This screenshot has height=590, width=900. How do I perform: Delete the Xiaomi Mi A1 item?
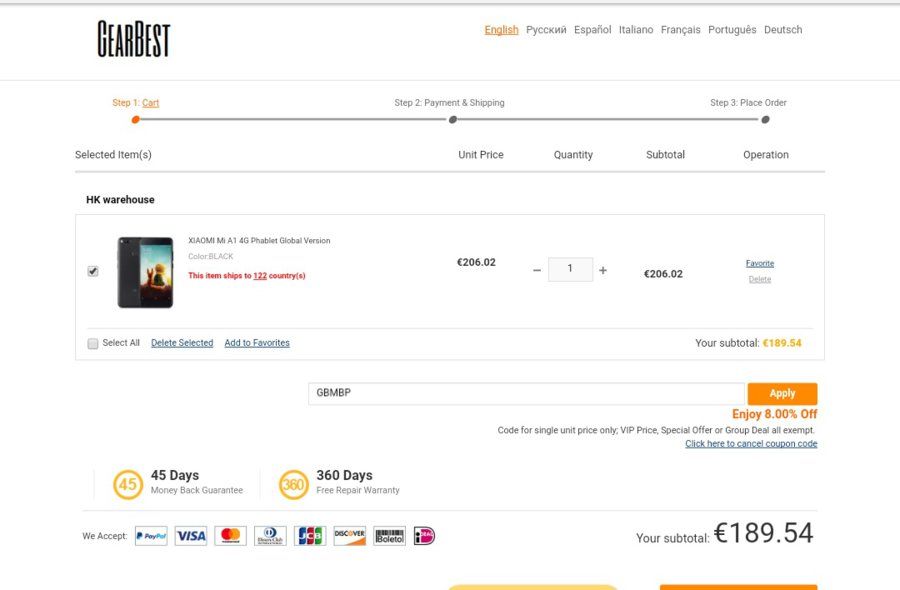(x=760, y=280)
